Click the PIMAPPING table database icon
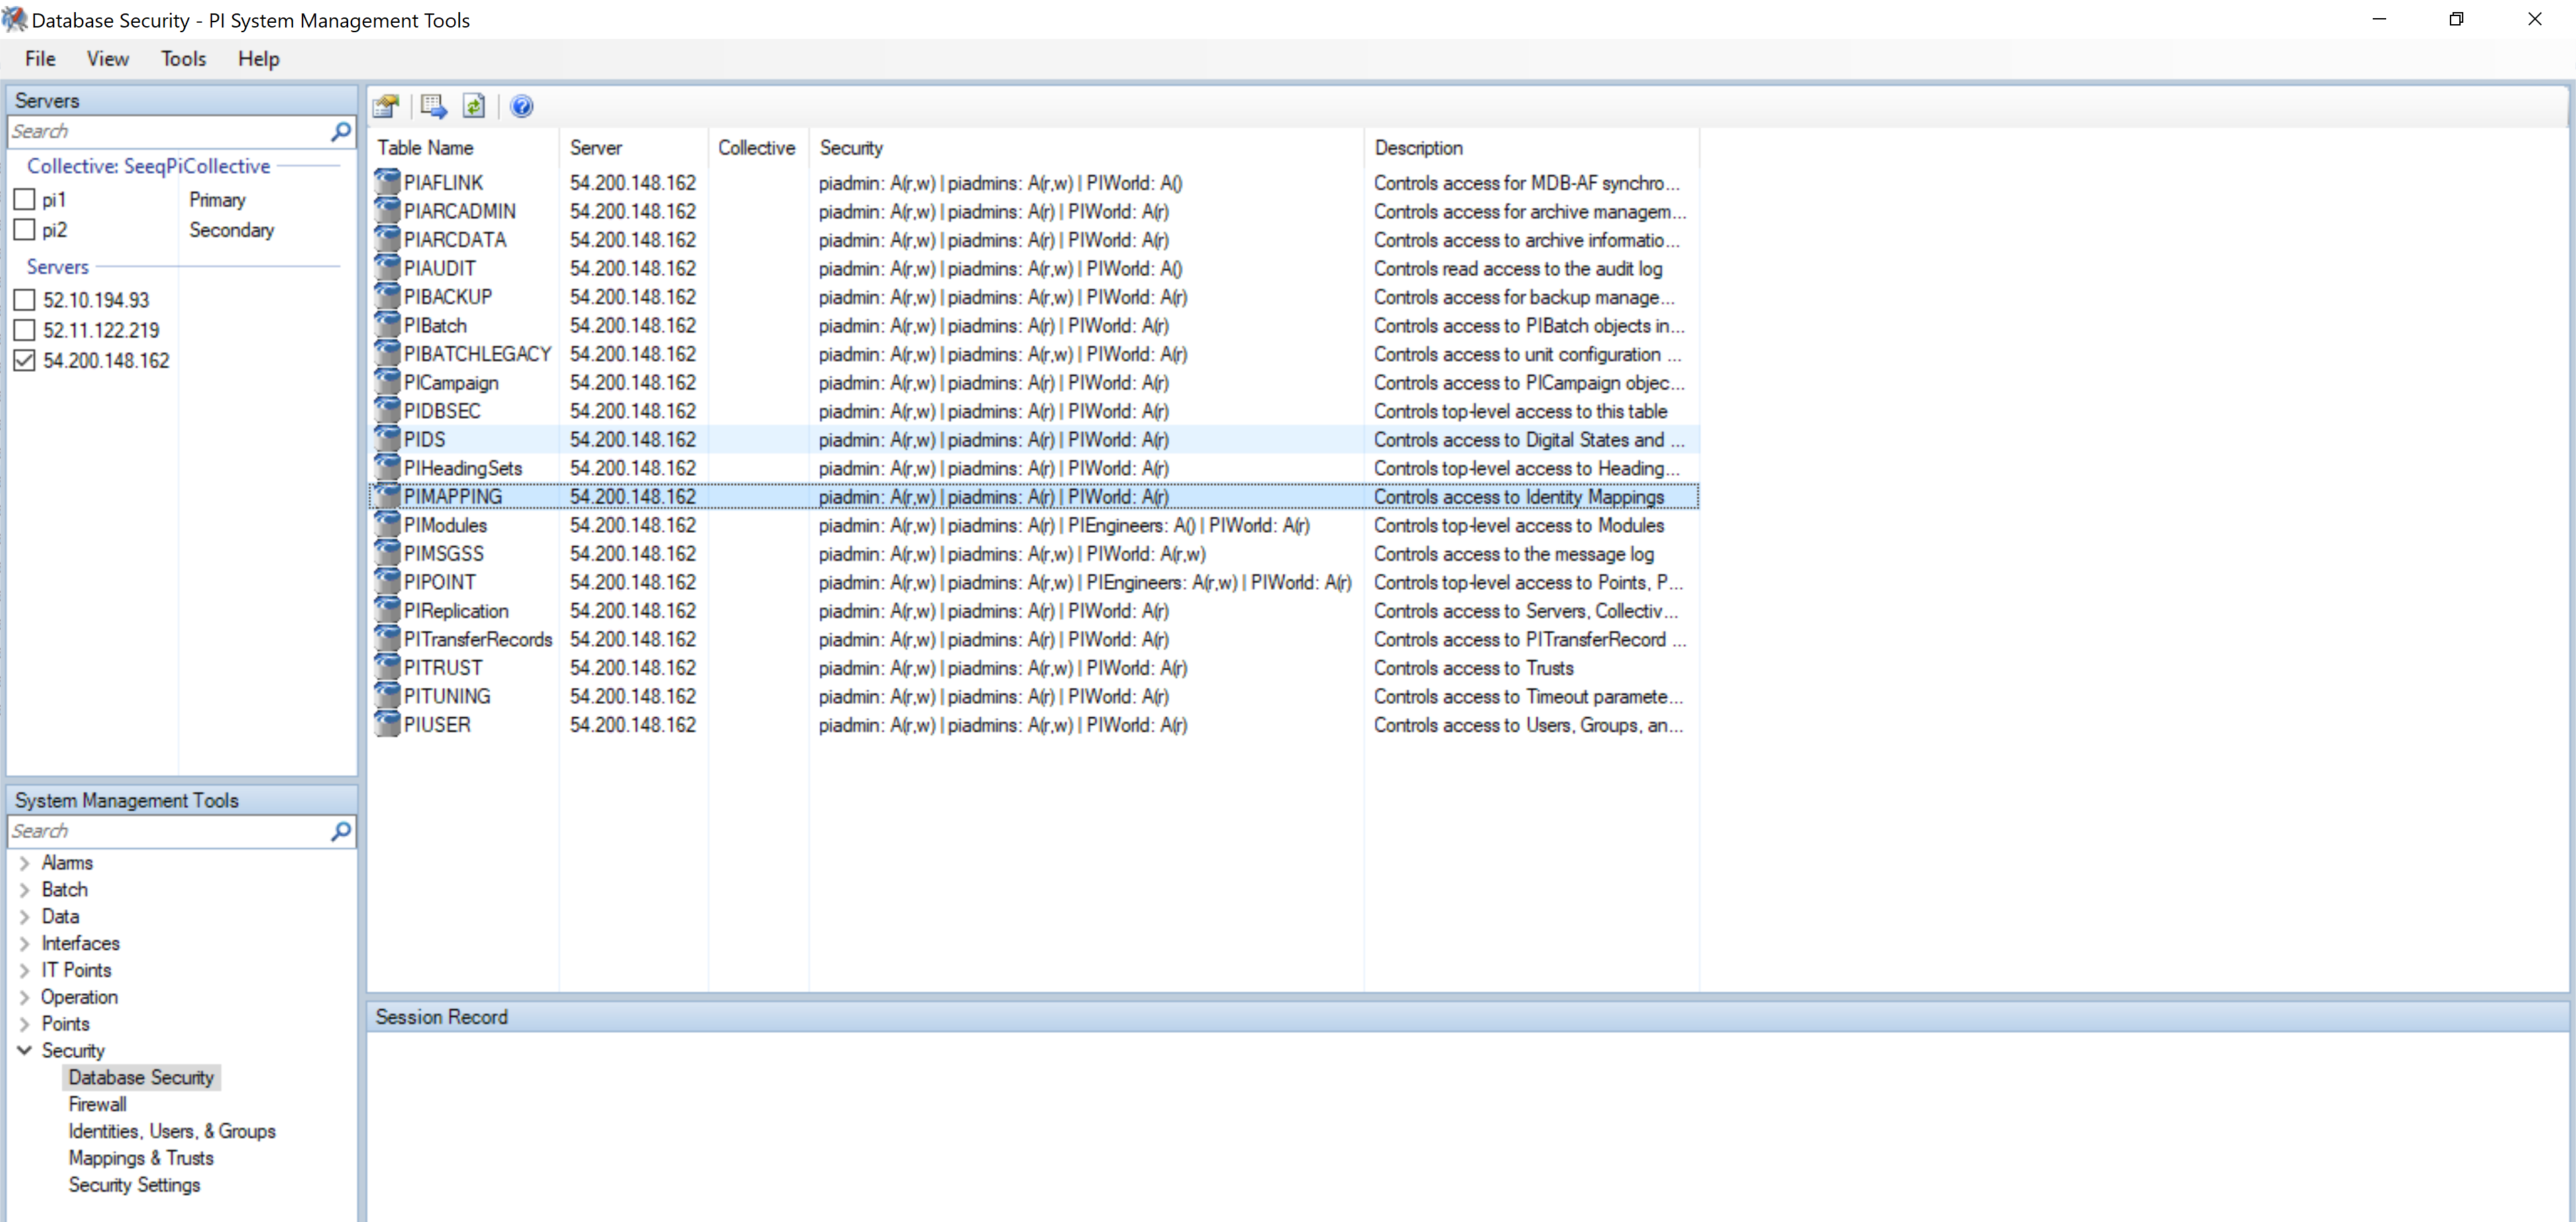The width and height of the screenshot is (2576, 1222). (x=388, y=495)
